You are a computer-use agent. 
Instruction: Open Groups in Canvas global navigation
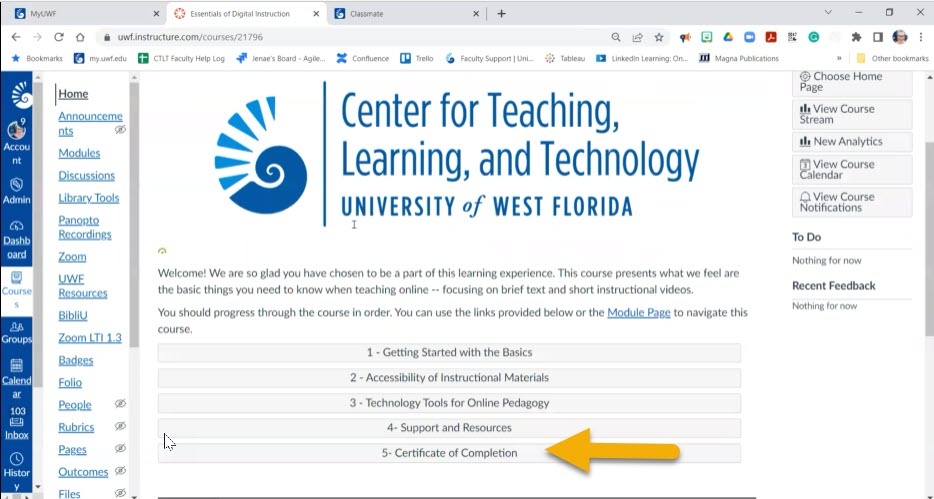coord(17,332)
